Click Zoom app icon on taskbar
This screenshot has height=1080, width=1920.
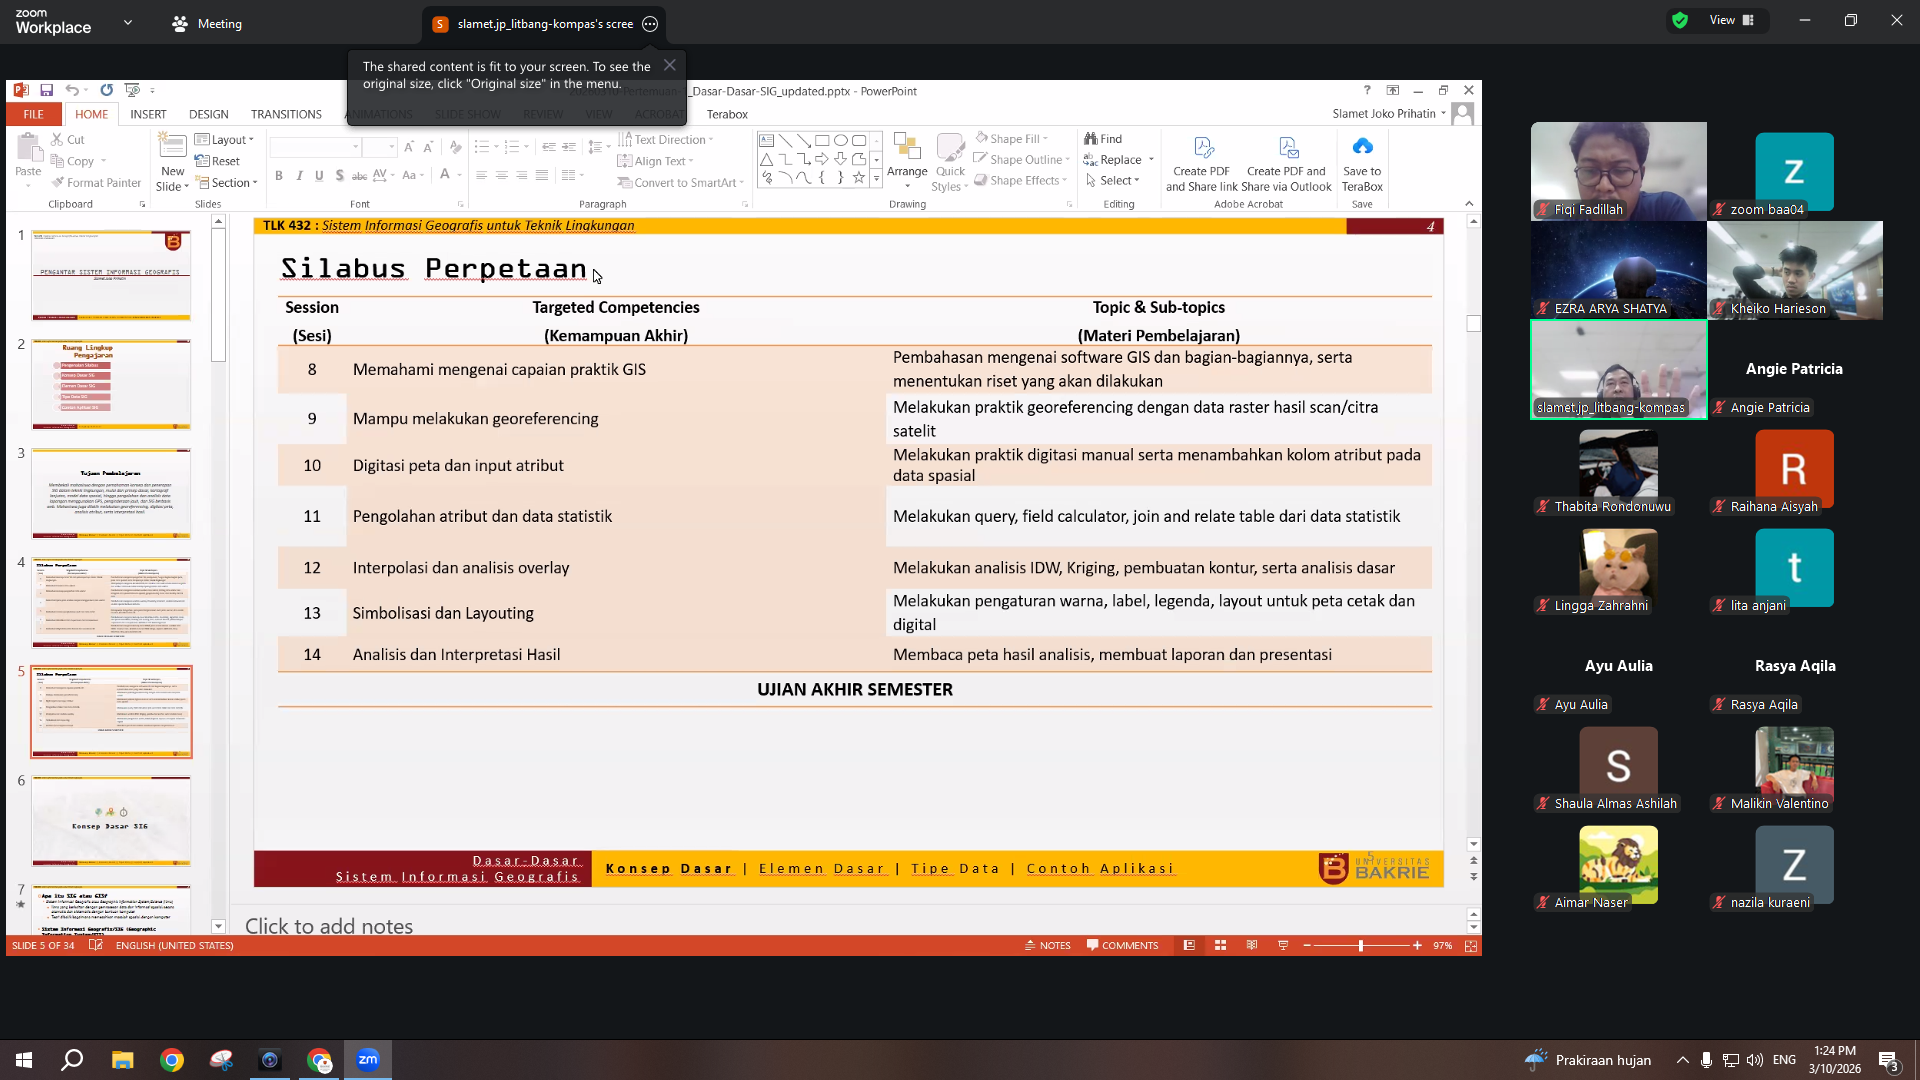pyautogui.click(x=368, y=1060)
